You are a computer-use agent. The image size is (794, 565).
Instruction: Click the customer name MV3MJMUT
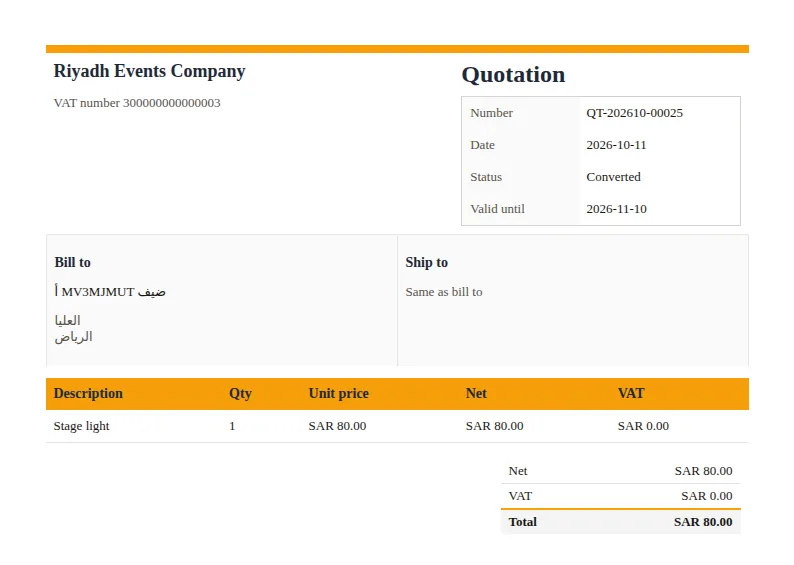point(110,292)
